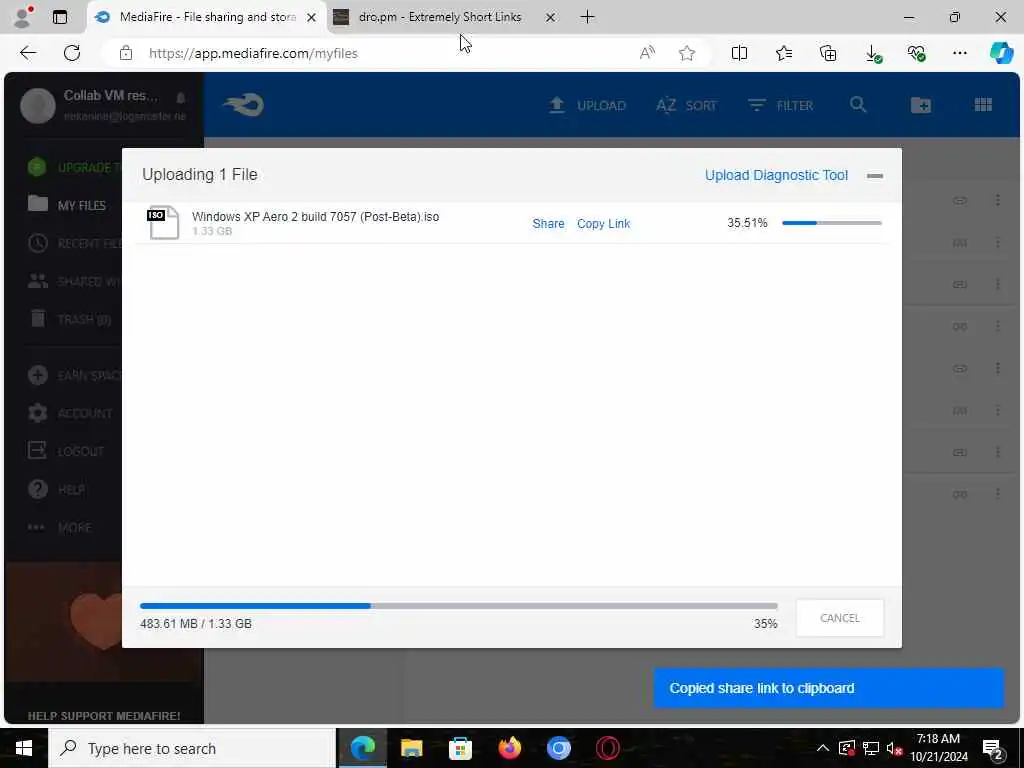Click the Type here to search box

[x=192, y=748]
